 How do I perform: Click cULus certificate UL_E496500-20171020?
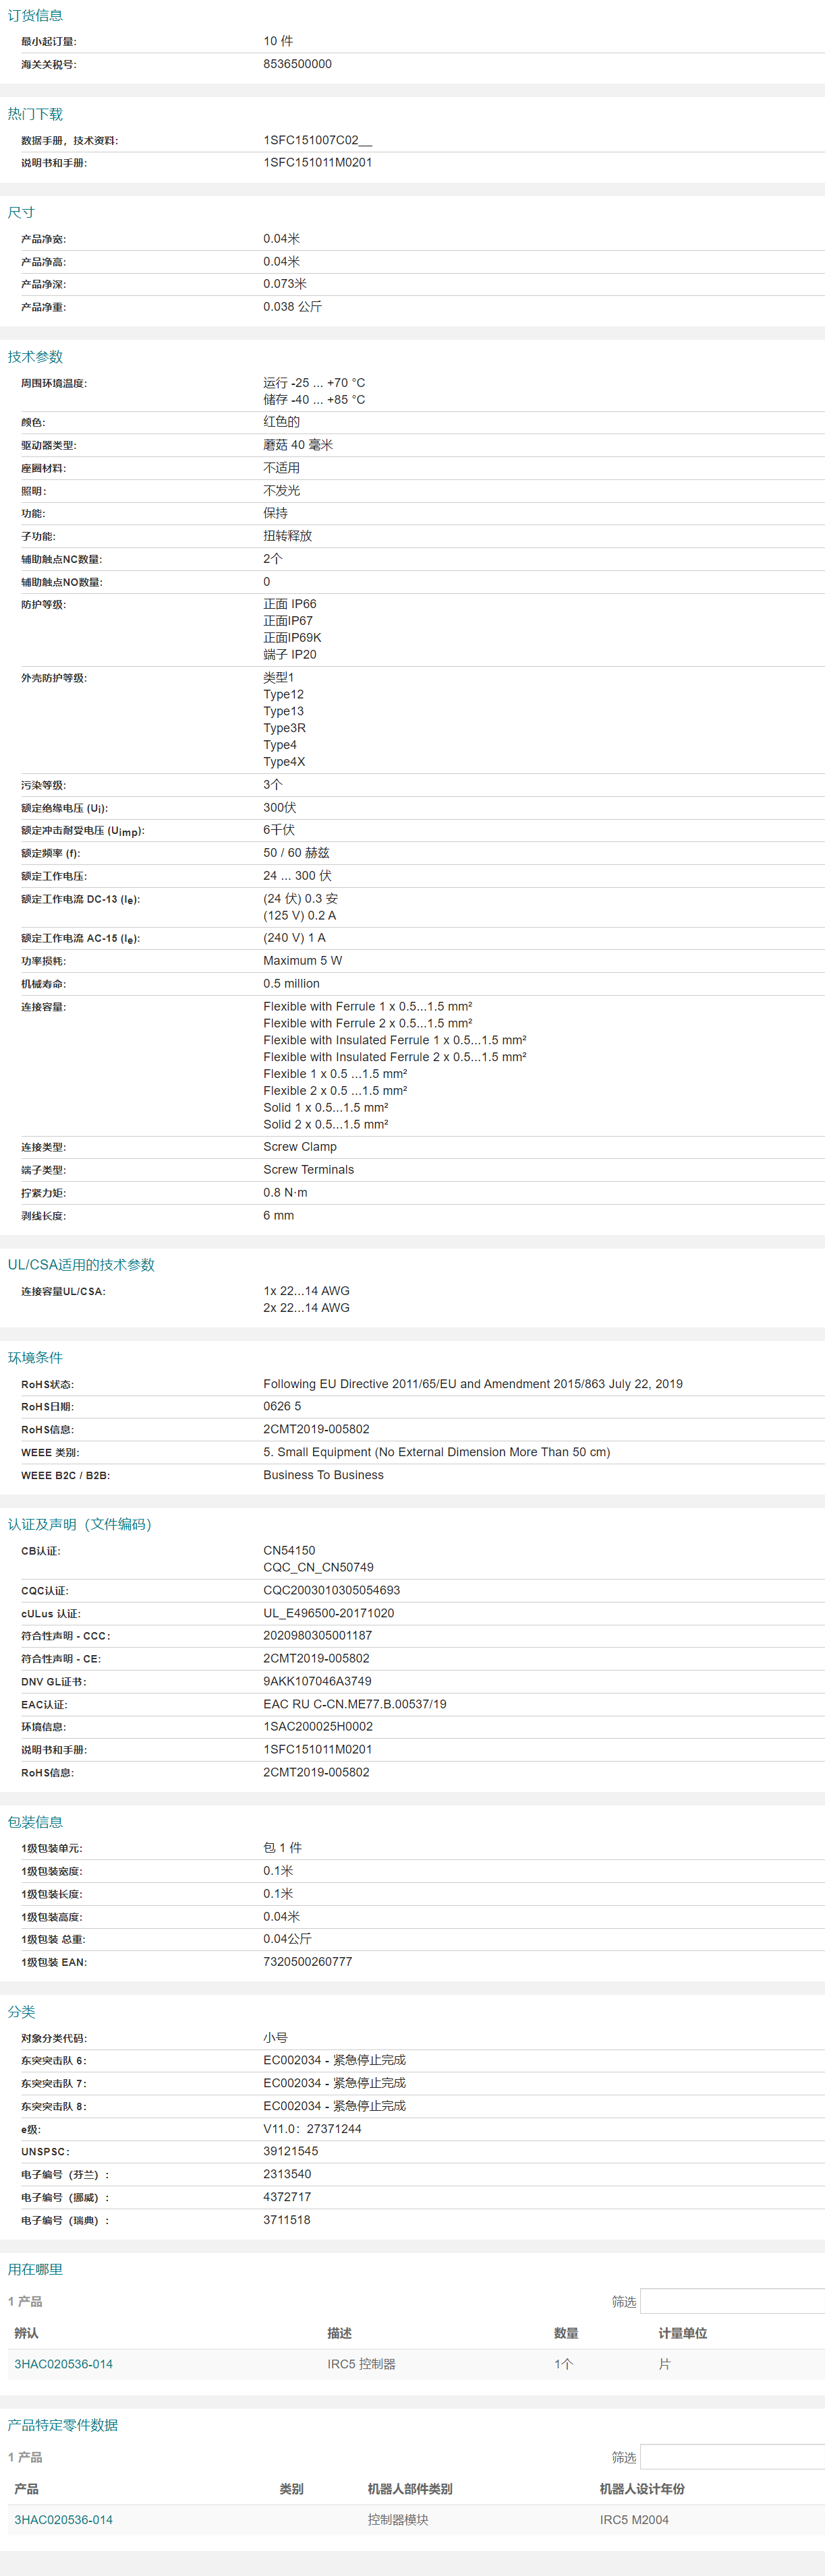[x=328, y=1613]
